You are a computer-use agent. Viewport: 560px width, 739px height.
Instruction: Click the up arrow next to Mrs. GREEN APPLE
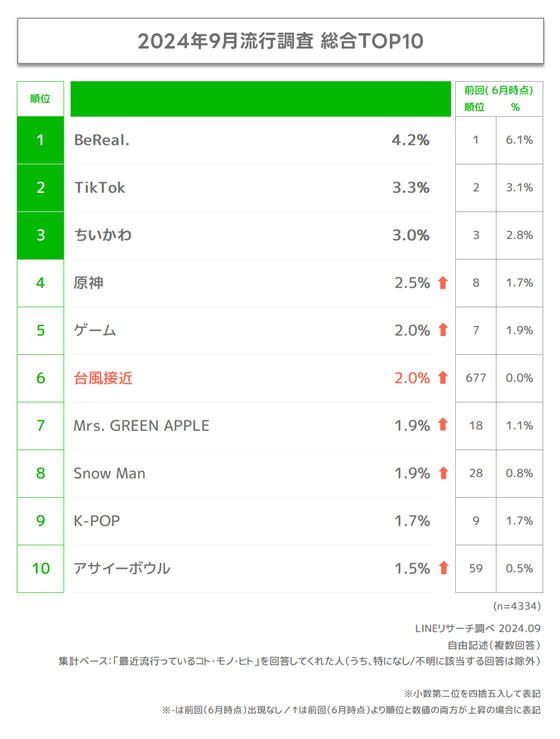click(443, 425)
